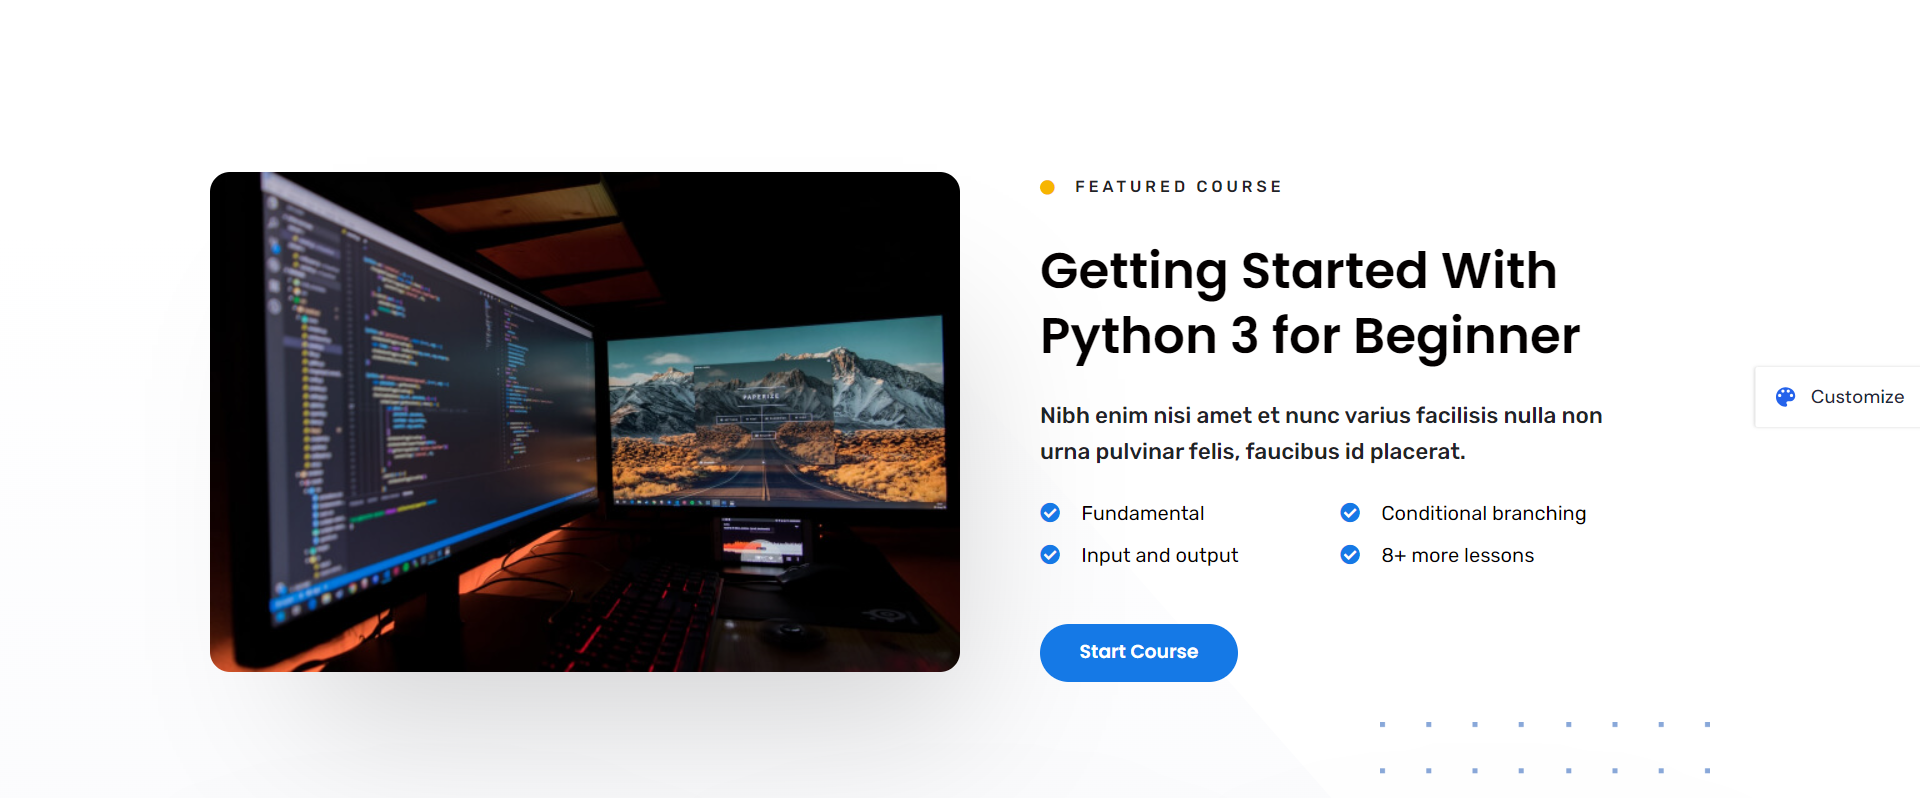Click the 8+ more lessons text
Screen dimensions: 1920x798
tap(1457, 555)
